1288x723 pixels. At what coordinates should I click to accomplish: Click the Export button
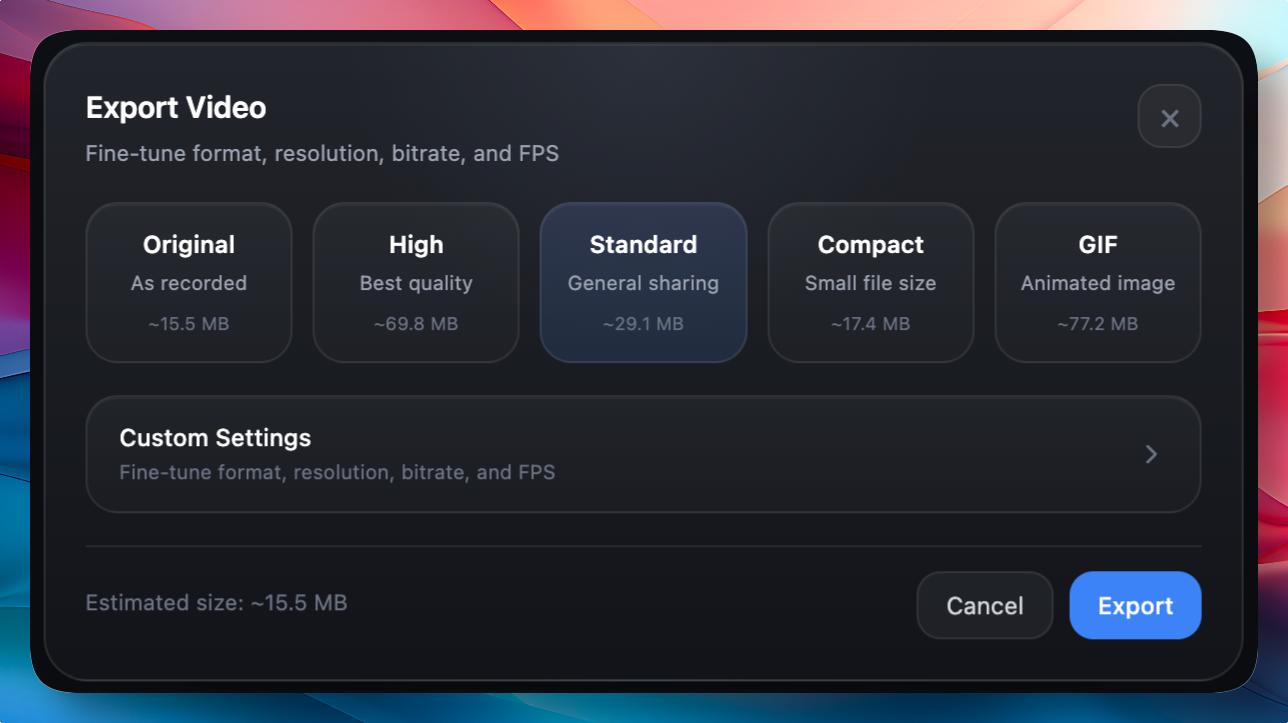click(x=1135, y=606)
